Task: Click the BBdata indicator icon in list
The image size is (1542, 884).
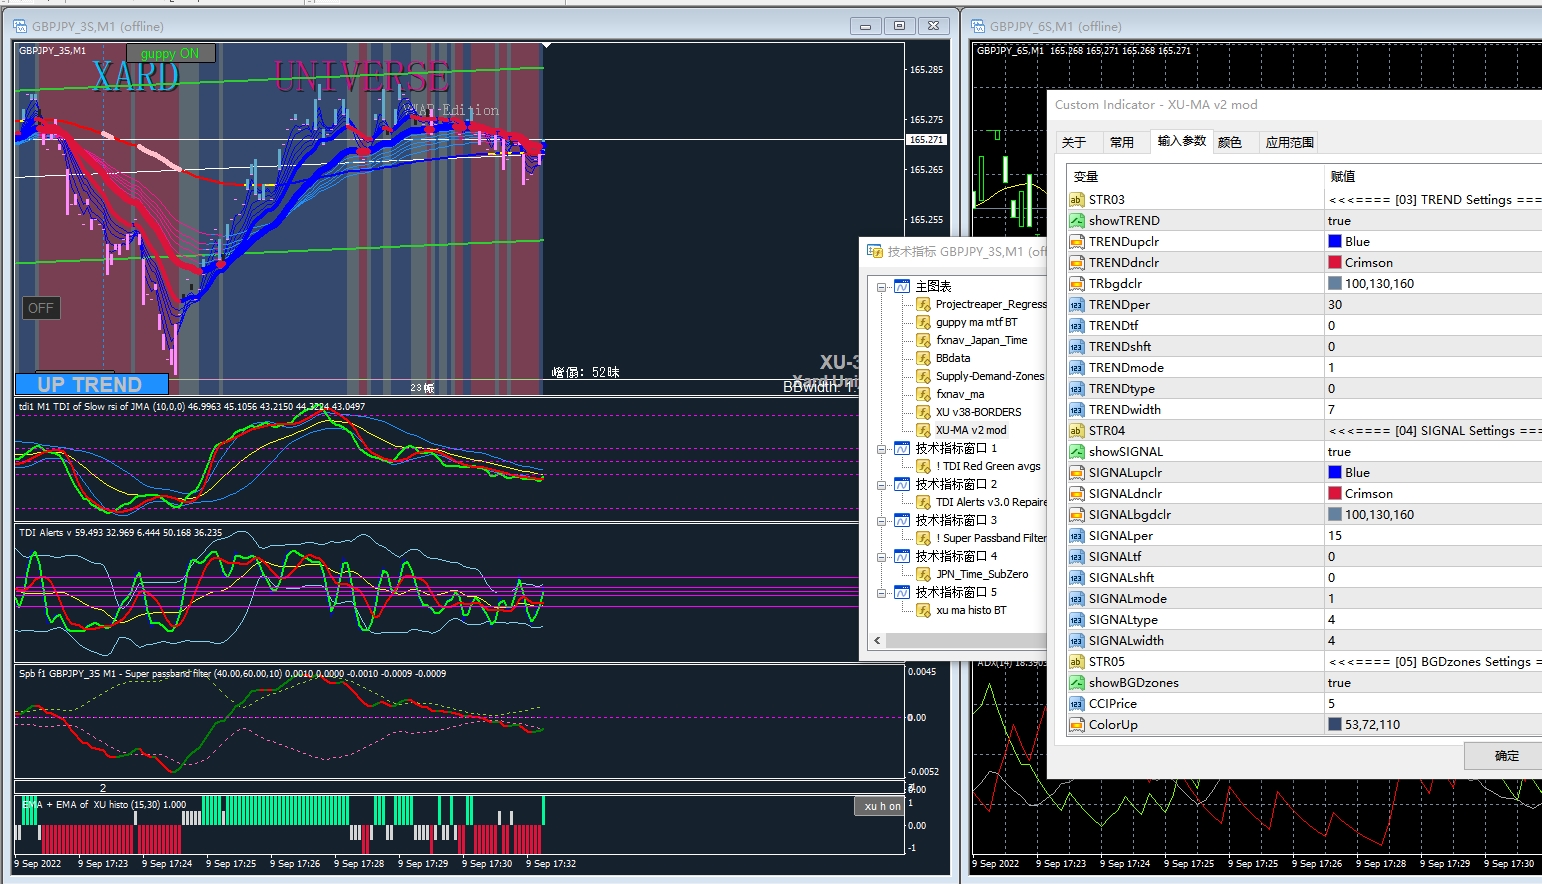Action: pos(924,358)
